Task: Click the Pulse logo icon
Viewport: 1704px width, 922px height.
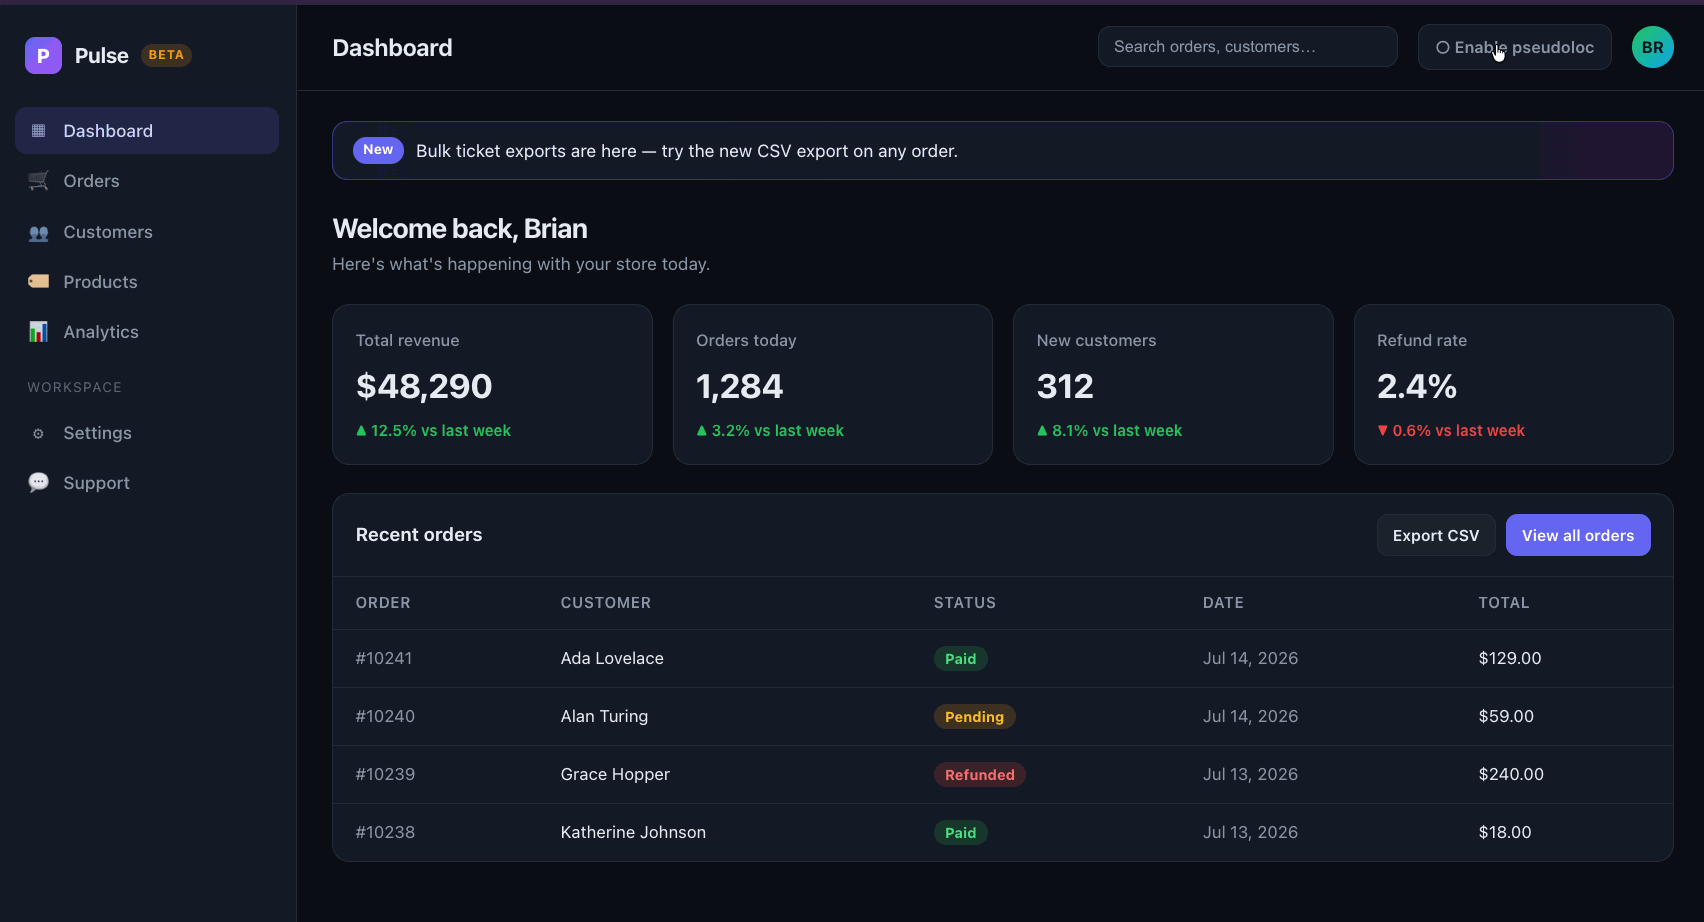Action: pos(43,56)
